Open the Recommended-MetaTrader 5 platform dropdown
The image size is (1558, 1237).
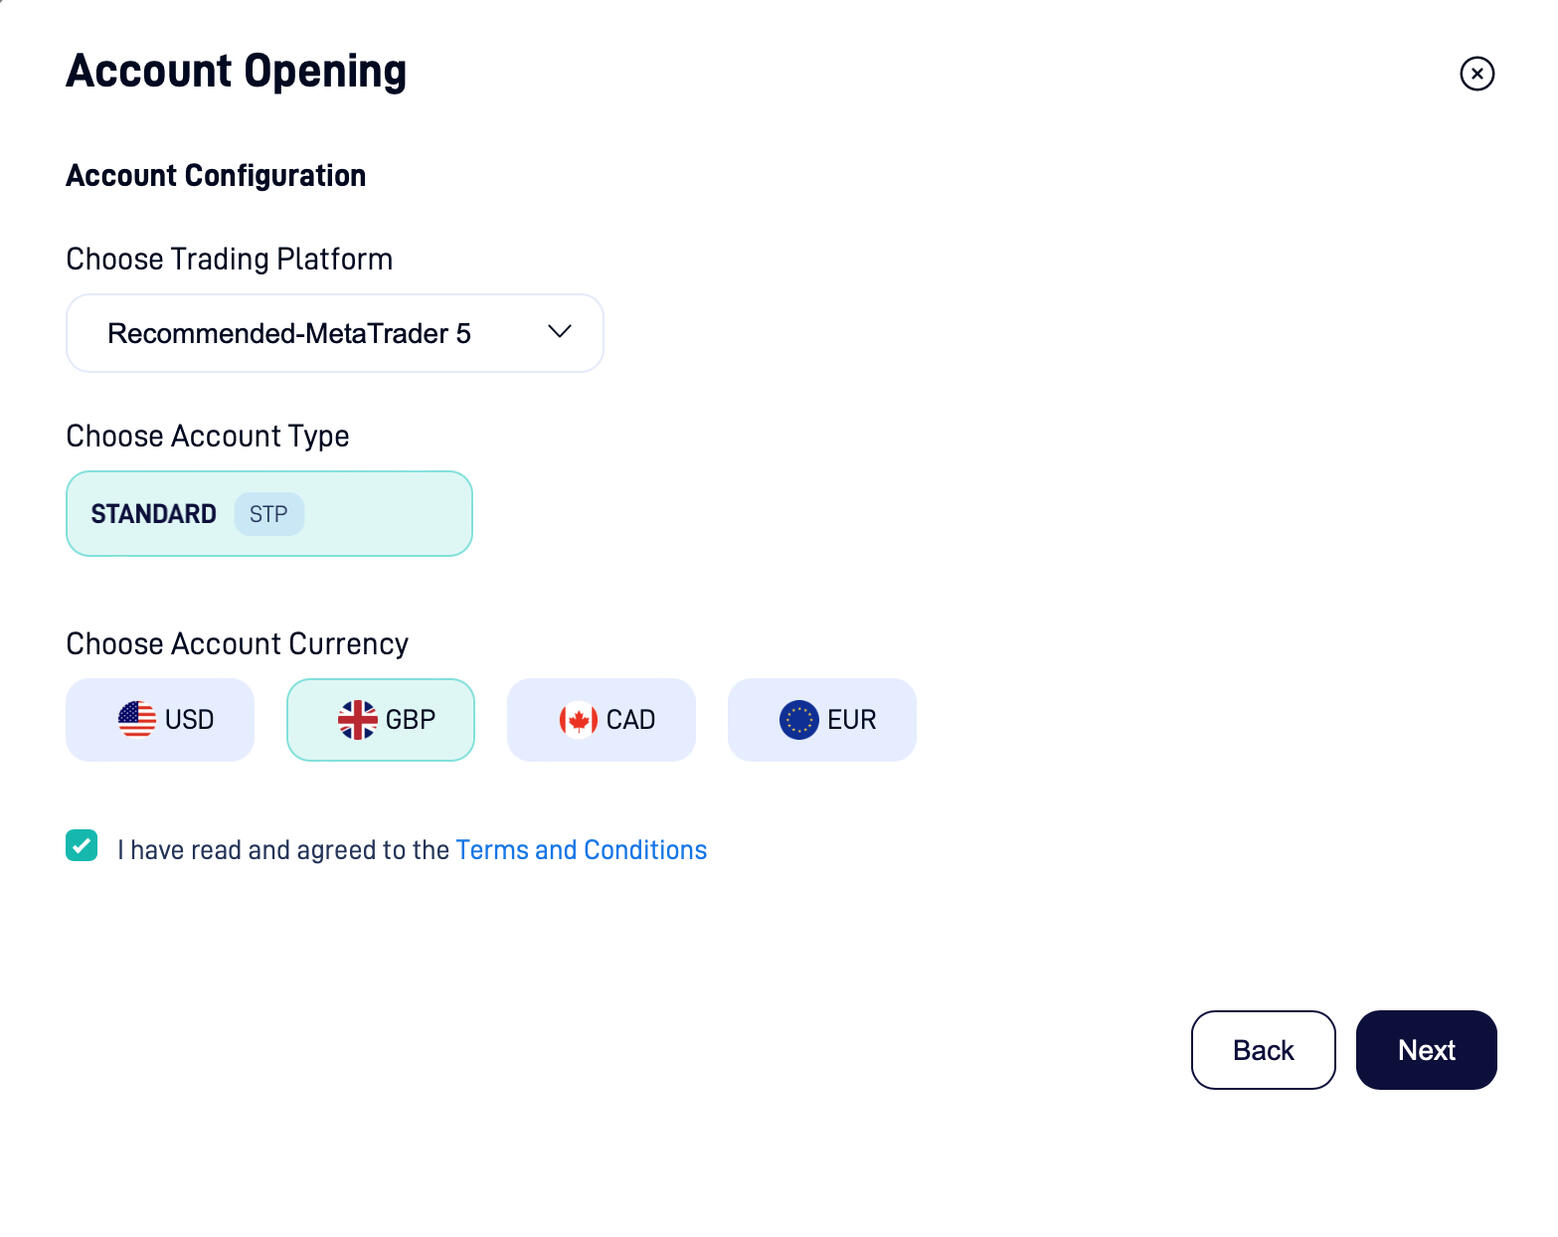[x=334, y=333]
